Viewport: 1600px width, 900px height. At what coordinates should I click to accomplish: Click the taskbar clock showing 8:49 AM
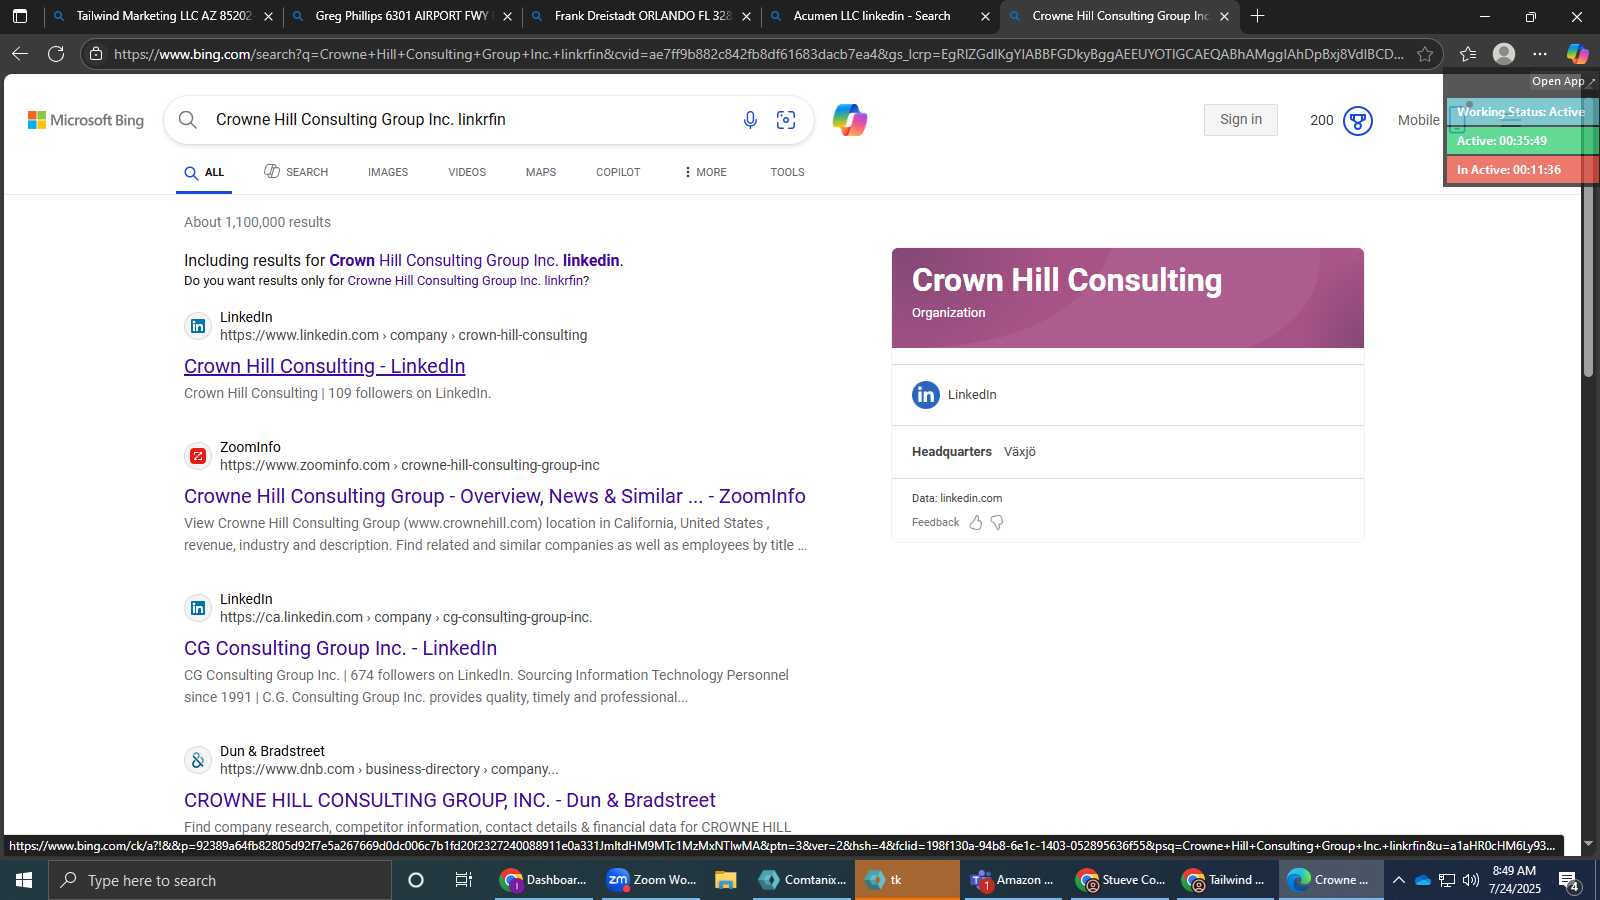tap(1514, 880)
